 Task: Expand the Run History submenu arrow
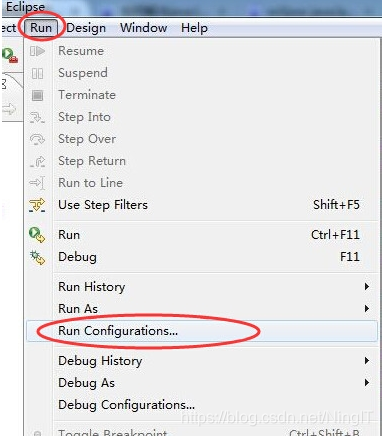click(367, 287)
